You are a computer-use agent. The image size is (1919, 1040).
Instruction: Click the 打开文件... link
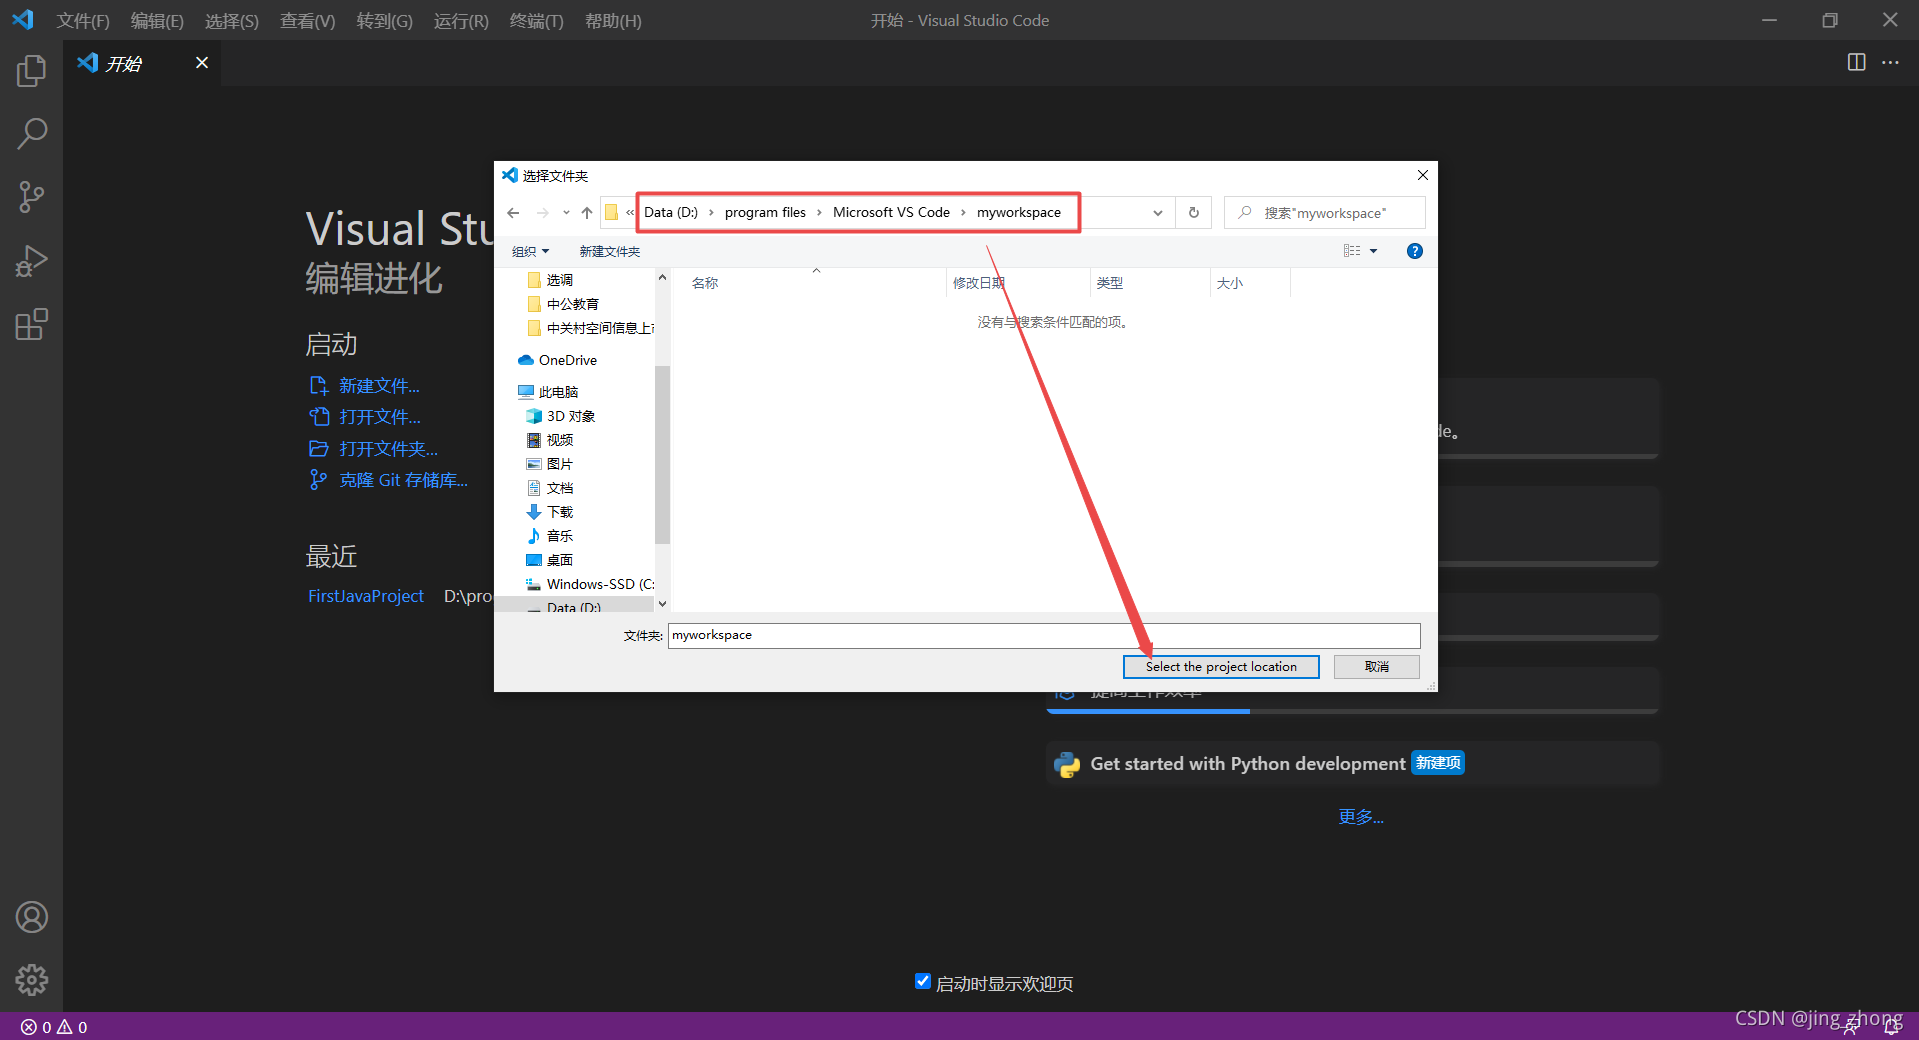[379, 417]
